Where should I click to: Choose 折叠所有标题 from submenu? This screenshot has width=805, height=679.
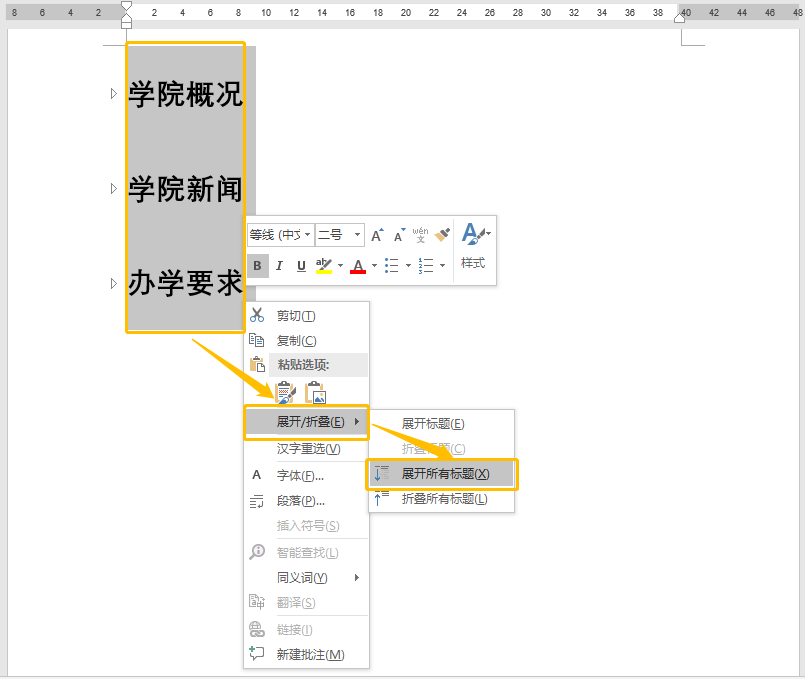pyautogui.click(x=444, y=498)
